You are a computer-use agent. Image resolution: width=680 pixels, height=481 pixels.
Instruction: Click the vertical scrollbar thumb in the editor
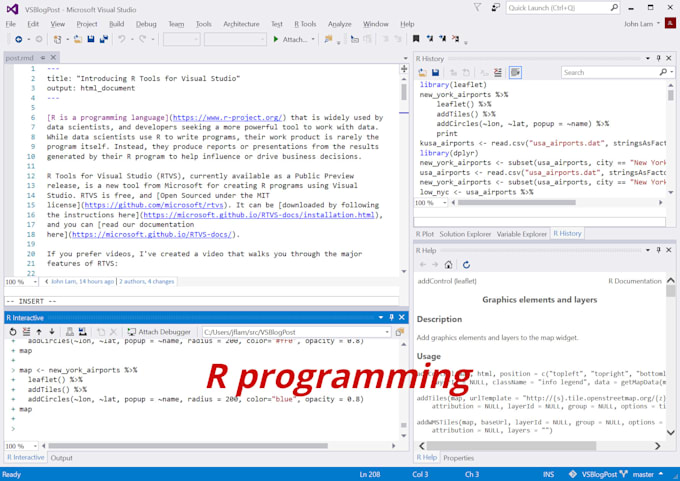click(x=404, y=92)
